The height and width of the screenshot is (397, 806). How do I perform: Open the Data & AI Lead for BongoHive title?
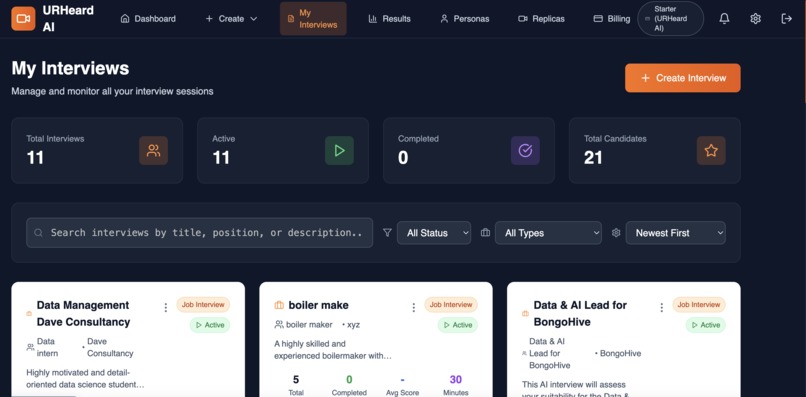point(580,314)
